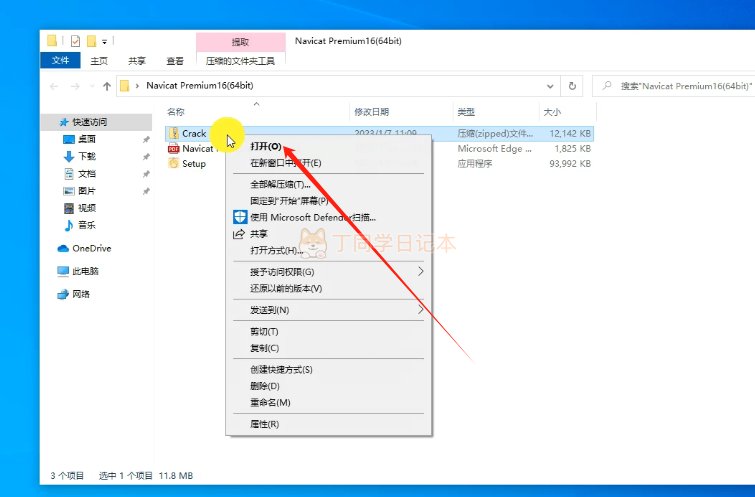This screenshot has height=497, width=755.
Task: Go forward with the right arrow button
Action: (75, 86)
